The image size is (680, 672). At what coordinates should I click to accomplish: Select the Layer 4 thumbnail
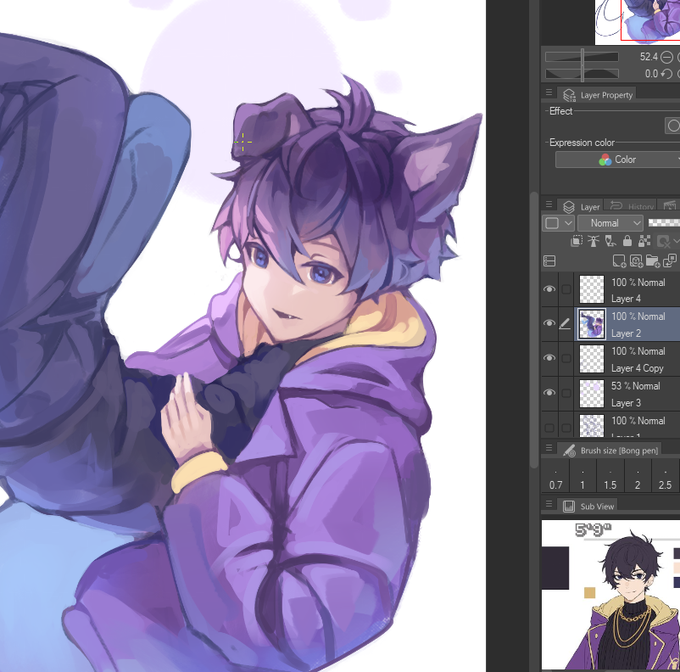[x=592, y=289]
